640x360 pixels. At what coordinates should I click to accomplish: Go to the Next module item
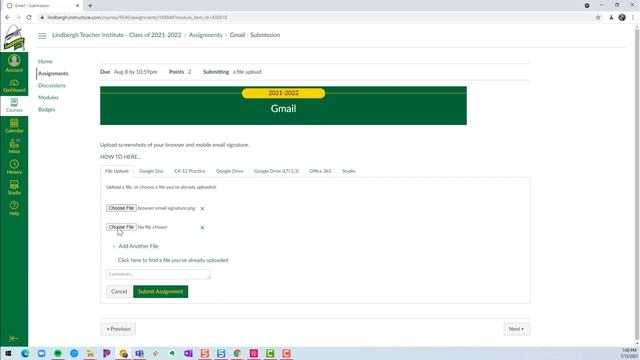click(516, 329)
